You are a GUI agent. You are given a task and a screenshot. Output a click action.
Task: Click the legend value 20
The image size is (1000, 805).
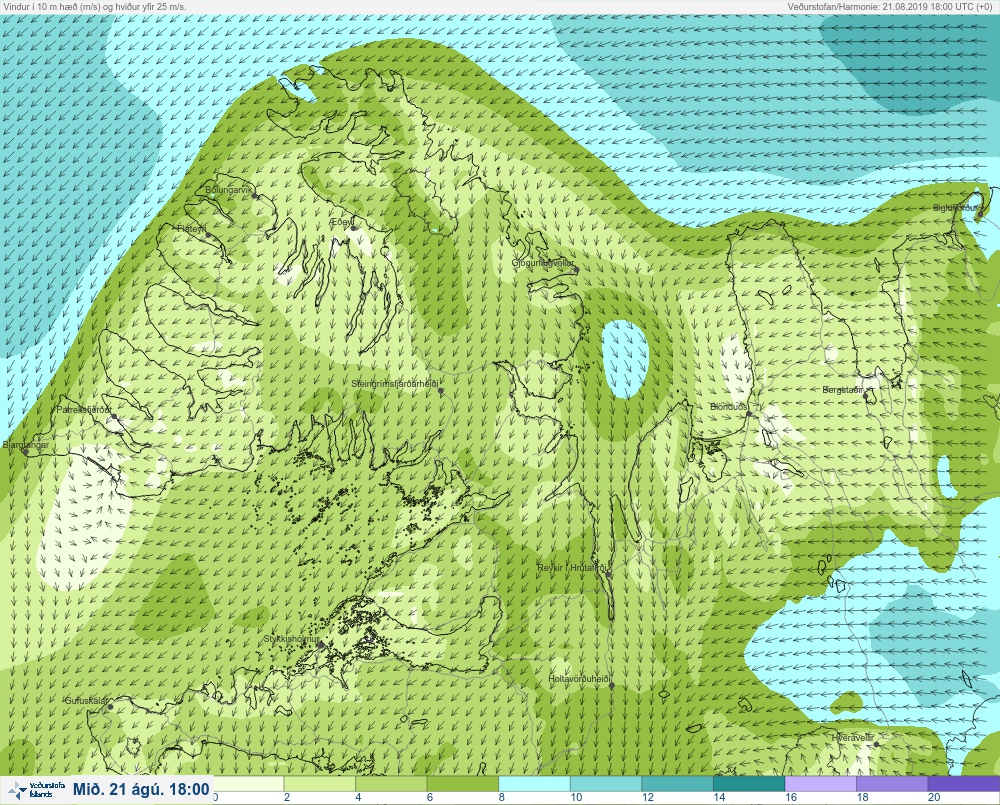click(934, 797)
